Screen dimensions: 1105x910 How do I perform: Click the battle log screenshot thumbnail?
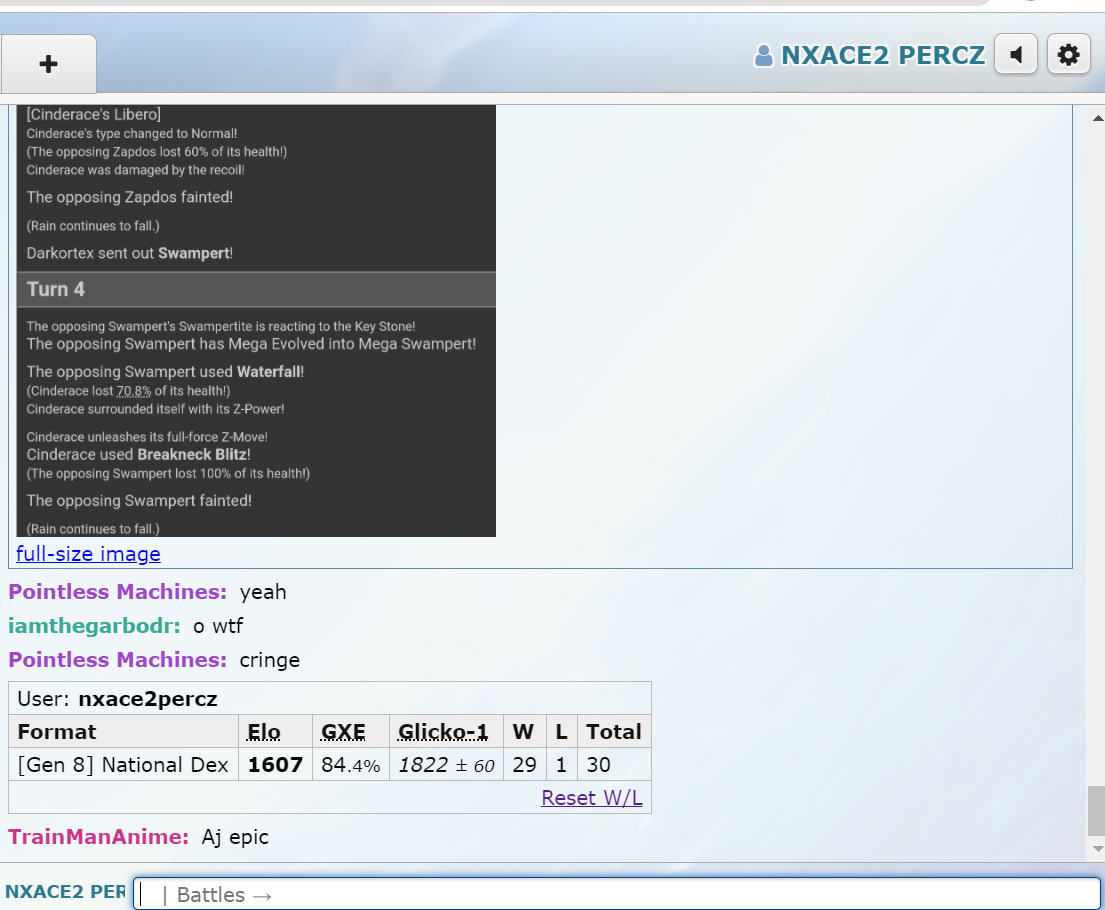pos(256,320)
